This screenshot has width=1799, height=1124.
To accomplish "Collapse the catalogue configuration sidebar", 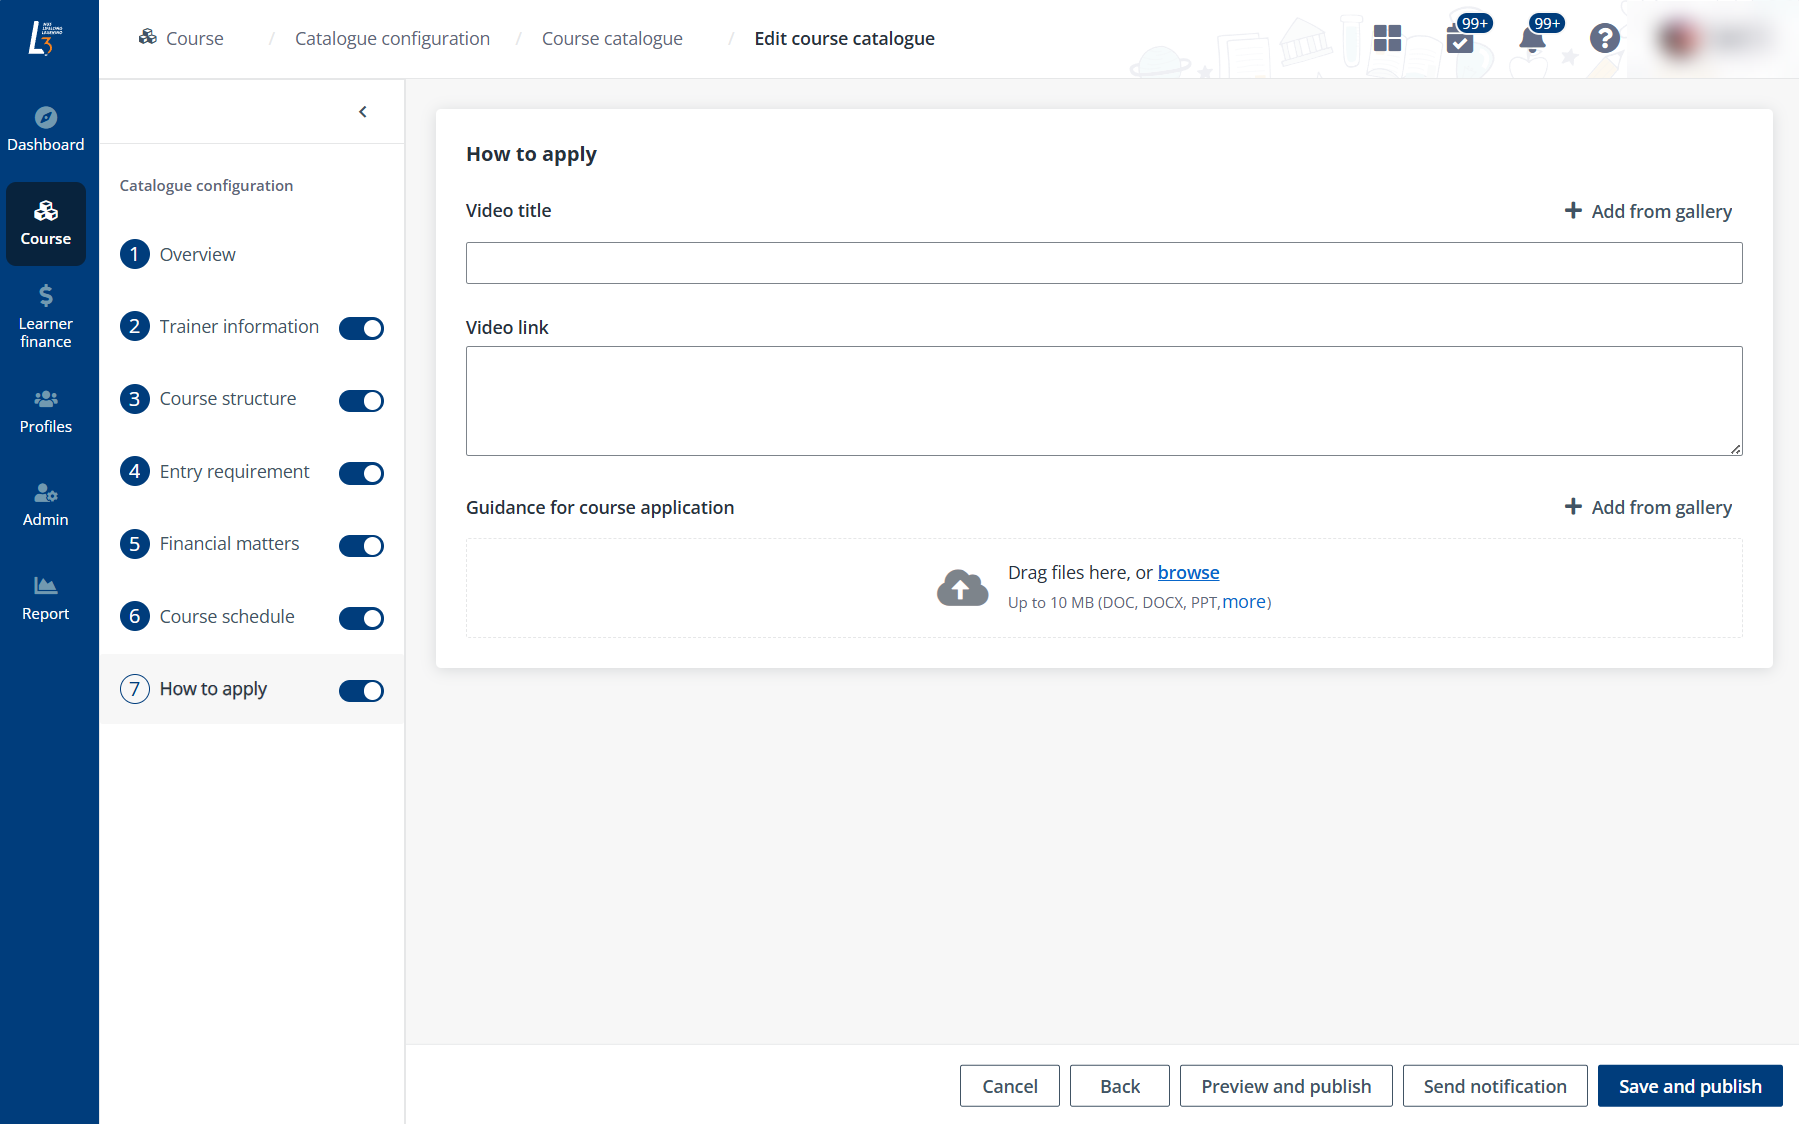I will click(363, 112).
